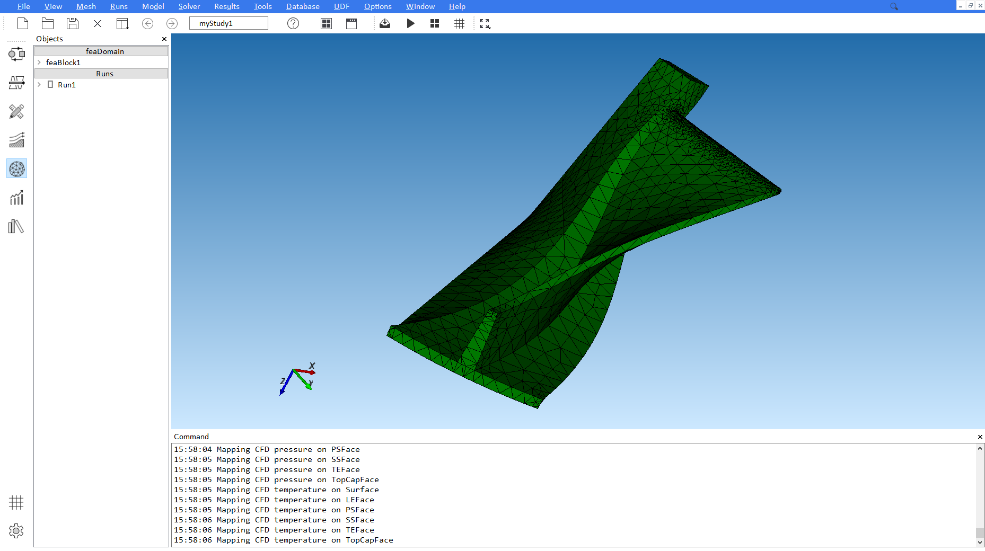The image size is (985, 551).
Task: Expand the Run1 tree node
Action: click(39, 84)
